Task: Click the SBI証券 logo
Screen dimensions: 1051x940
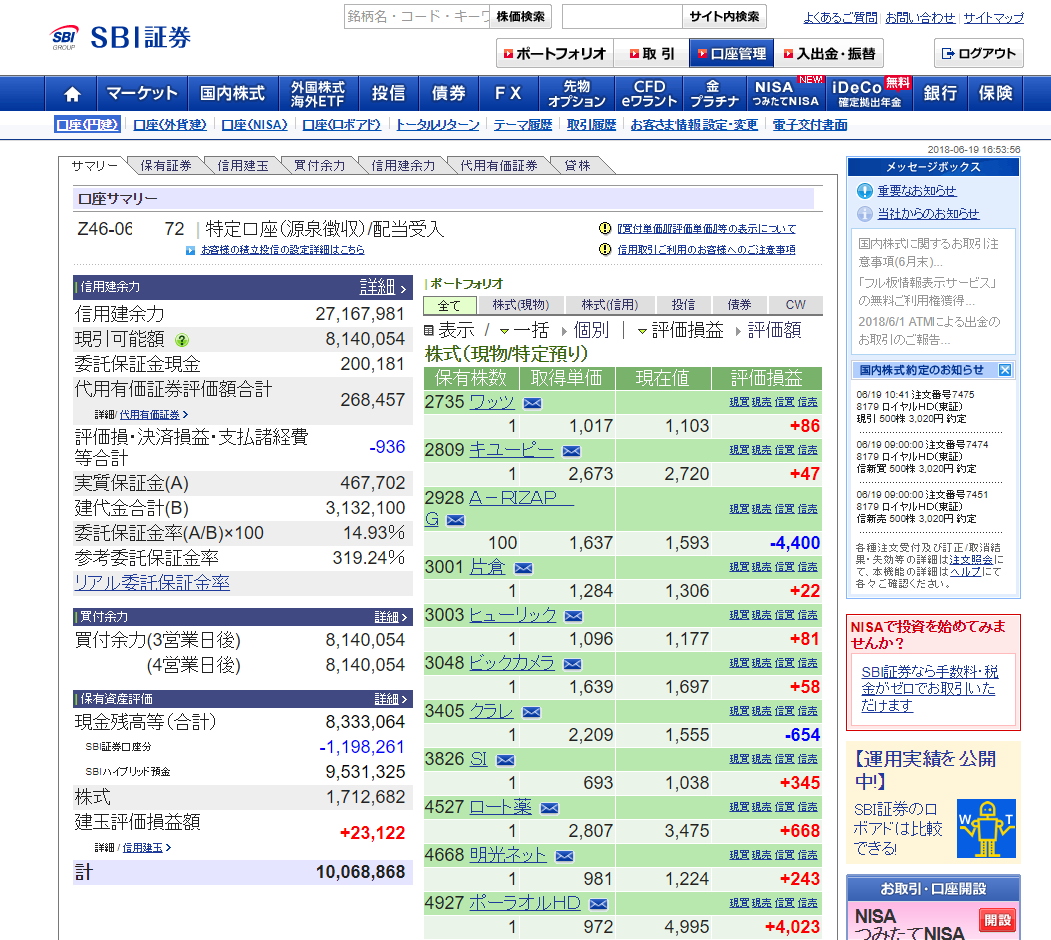Action: 121,37
